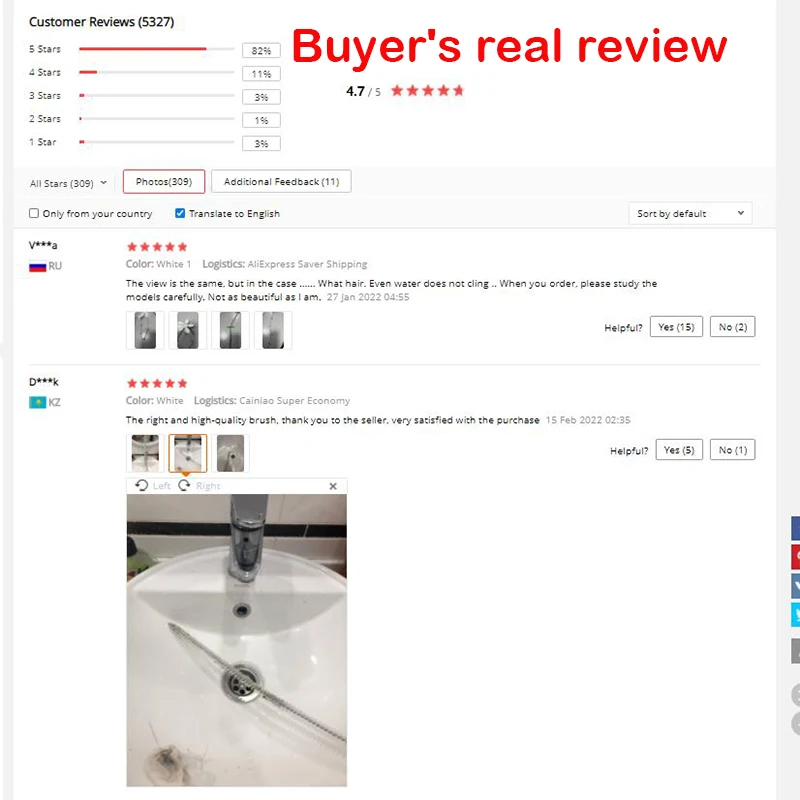Enable the Only from your country checkbox
The height and width of the screenshot is (800, 800).
(x=34, y=213)
